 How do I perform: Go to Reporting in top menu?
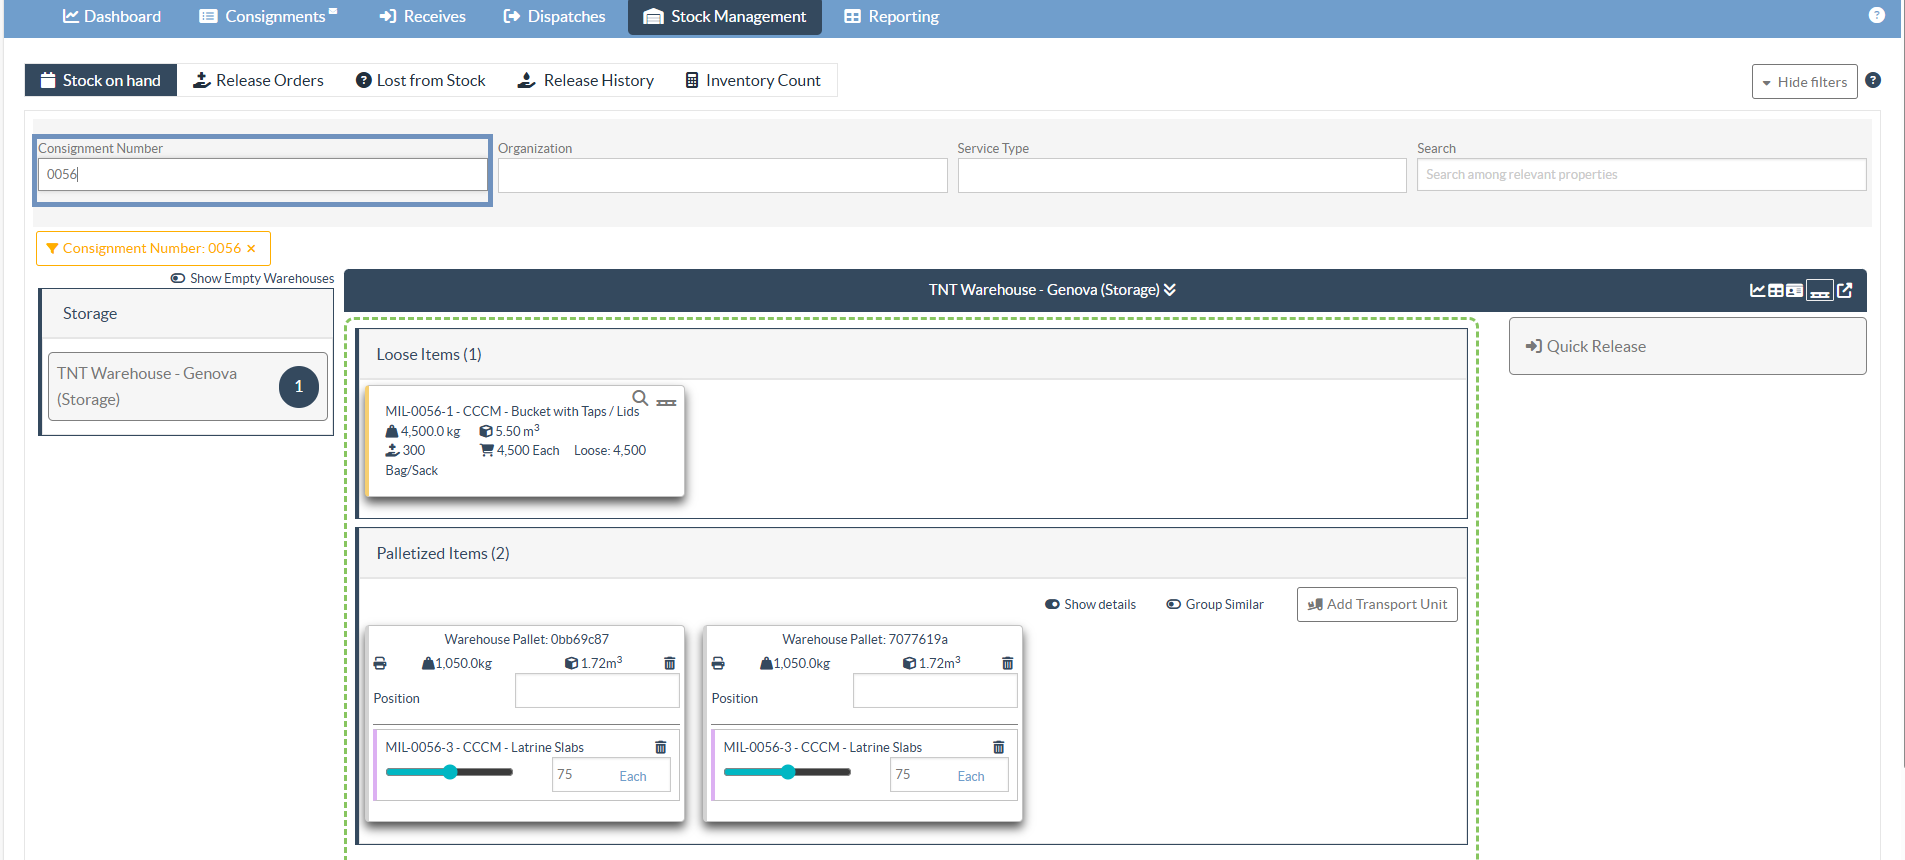click(x=892, y=17)
